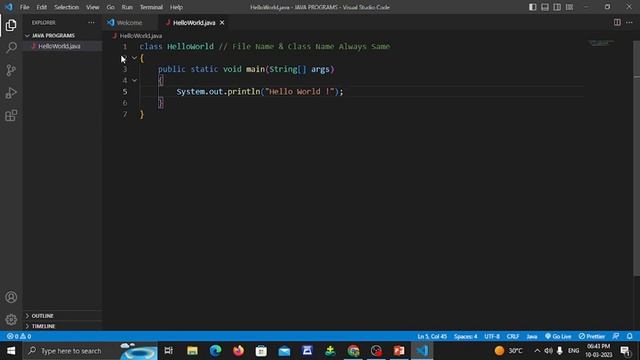The width and height of the screenshot is (640, 360).
Task: Click the VS Code logo in title bar
Action: tap(9, 7)
